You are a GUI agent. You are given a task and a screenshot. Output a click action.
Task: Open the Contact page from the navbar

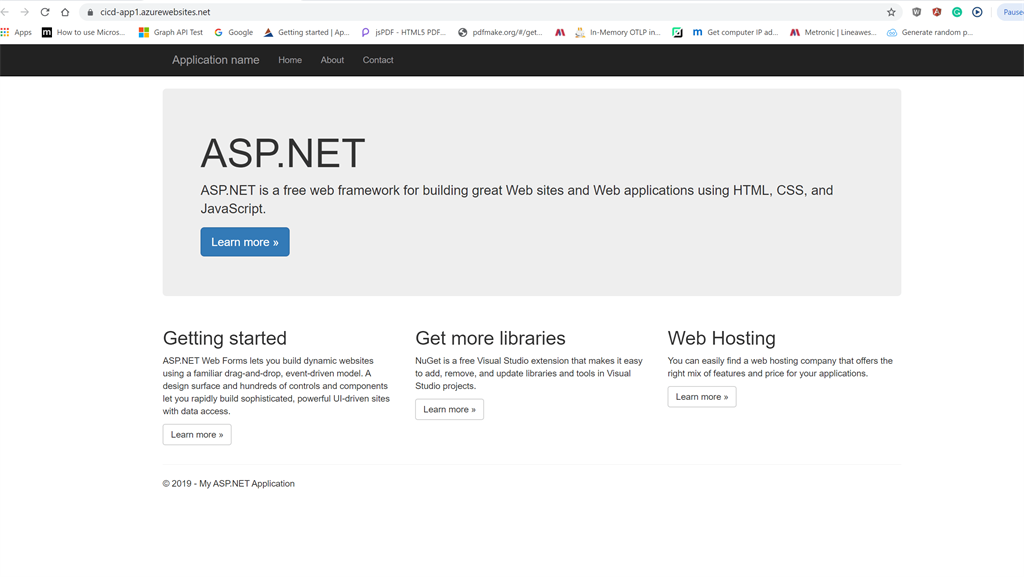click(x=377, y=60)
